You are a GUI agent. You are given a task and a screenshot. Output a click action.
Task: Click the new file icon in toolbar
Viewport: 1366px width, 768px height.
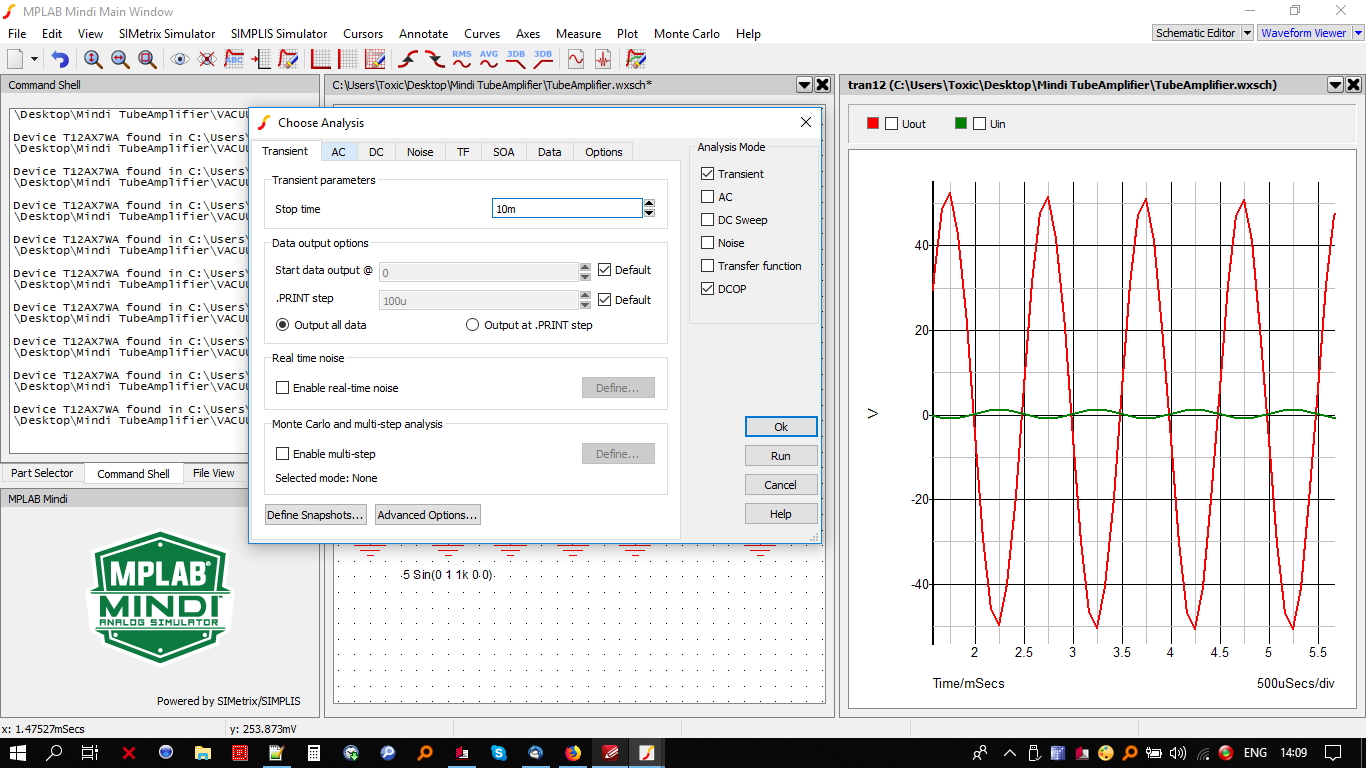tap(15, 60)
